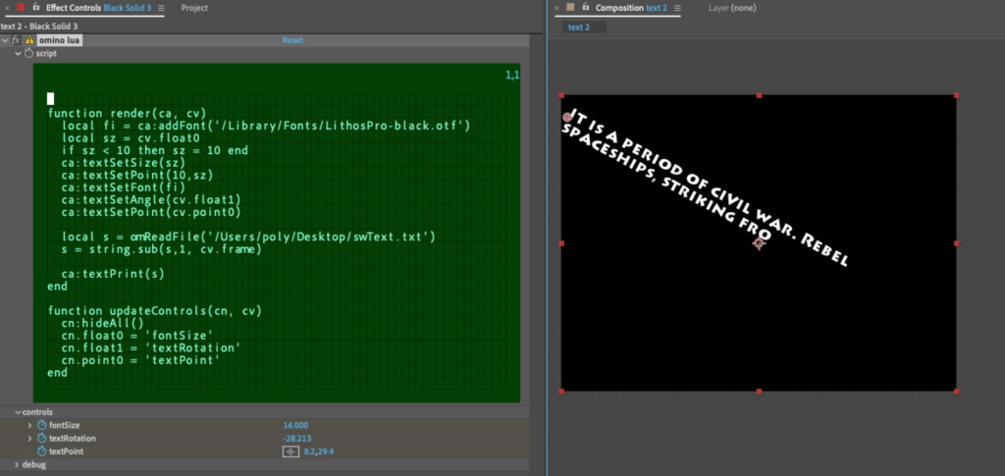Toggle the fontSize stopwatch

[42, 425]
